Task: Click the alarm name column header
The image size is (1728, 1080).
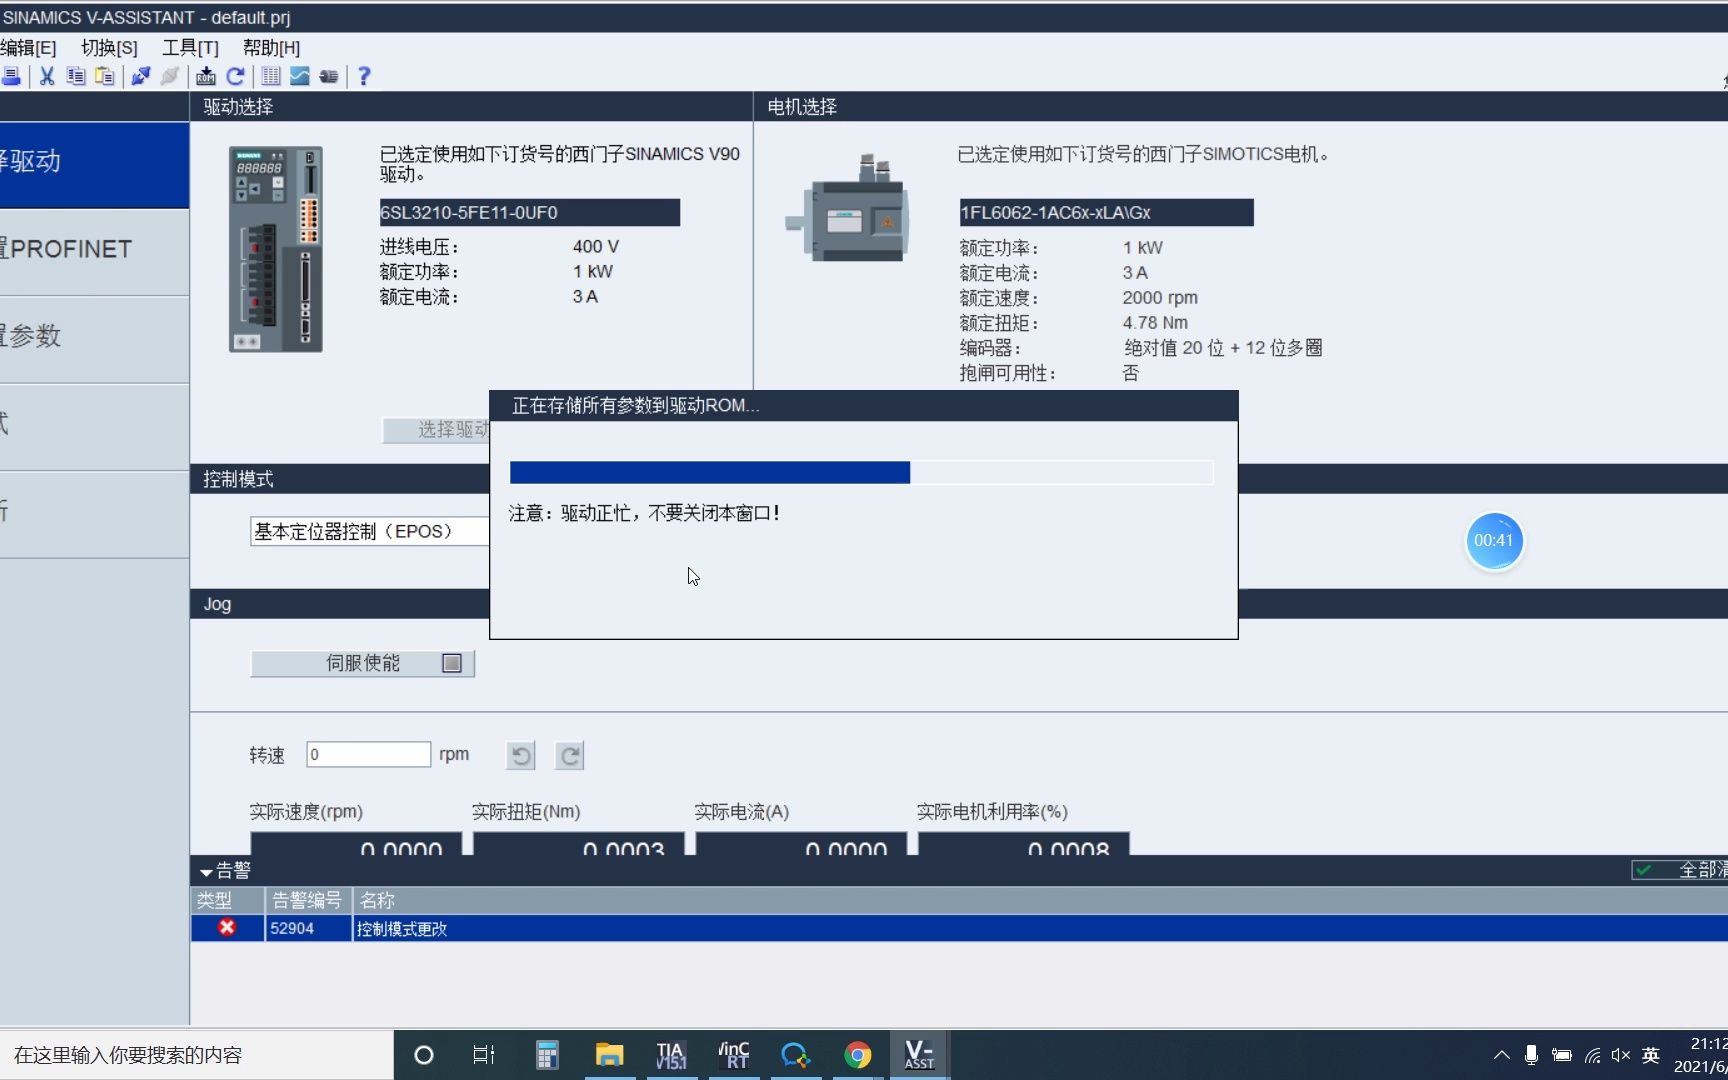Action: click(x=1040, y=900)
